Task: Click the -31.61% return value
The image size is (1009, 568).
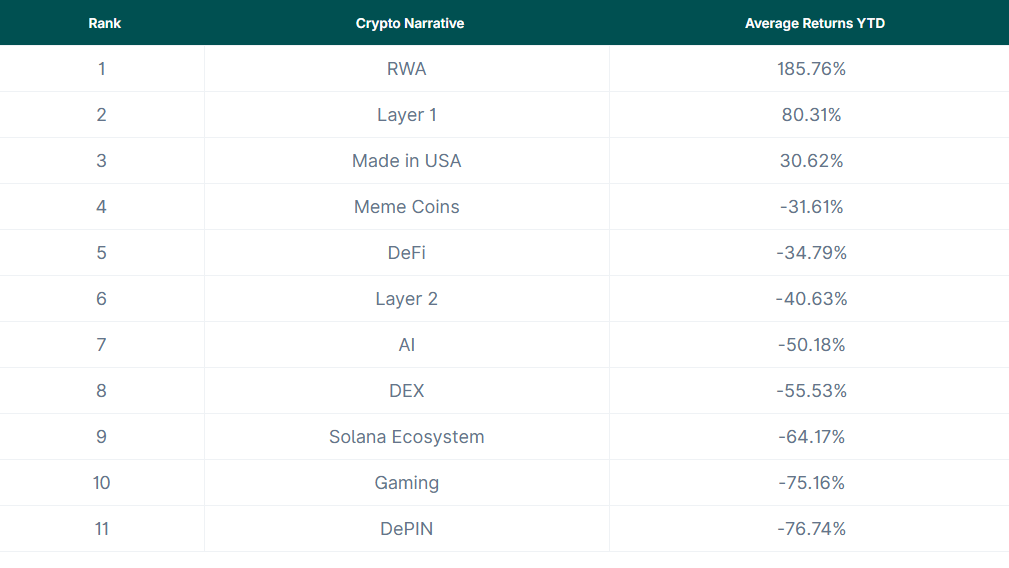Action: tap(811, 207)
